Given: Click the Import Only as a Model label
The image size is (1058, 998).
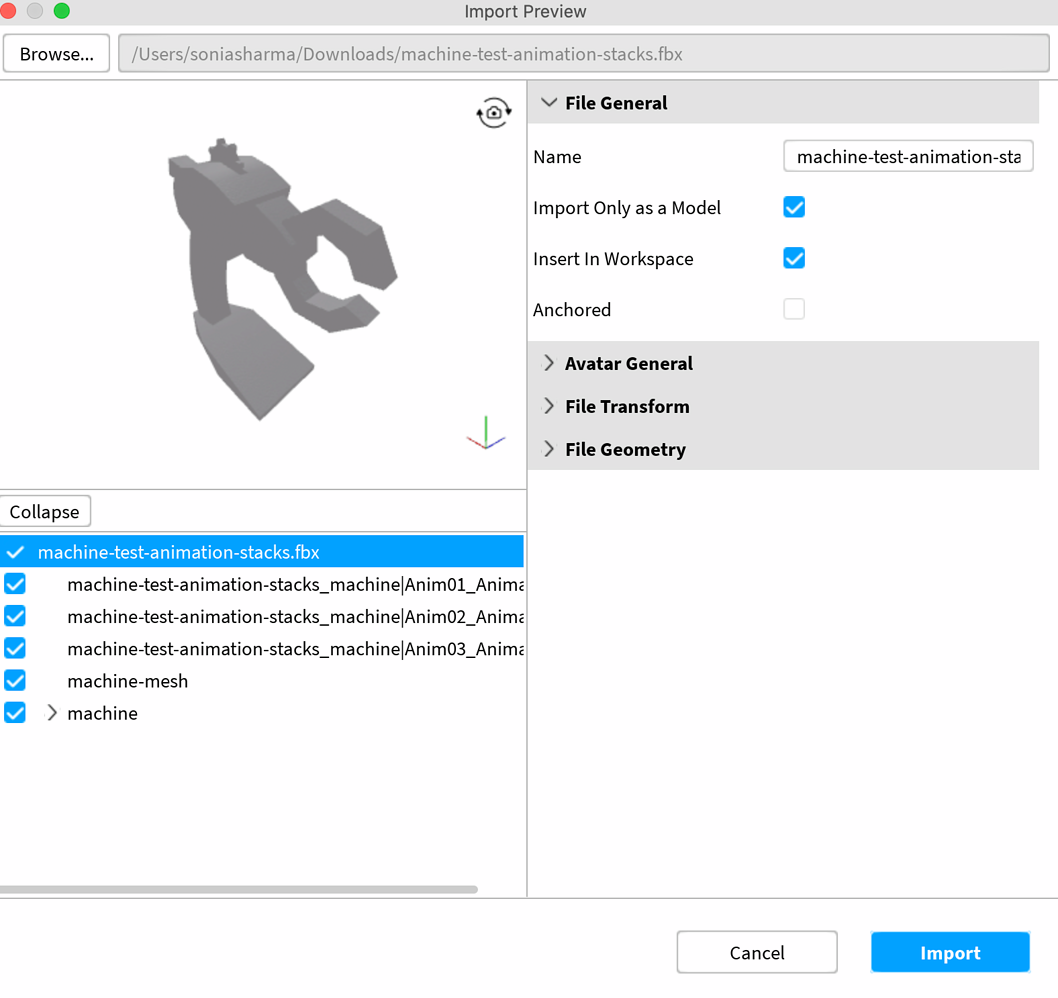Looking at the screenshot, I should pyautogui.click(x=627, y=208).
